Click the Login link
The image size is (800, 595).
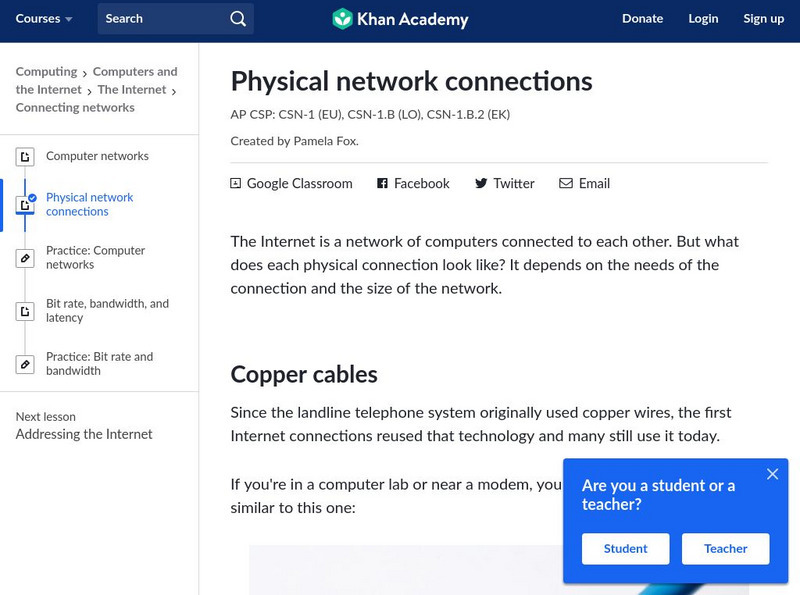pyautogui.click(x=703, y=18)
